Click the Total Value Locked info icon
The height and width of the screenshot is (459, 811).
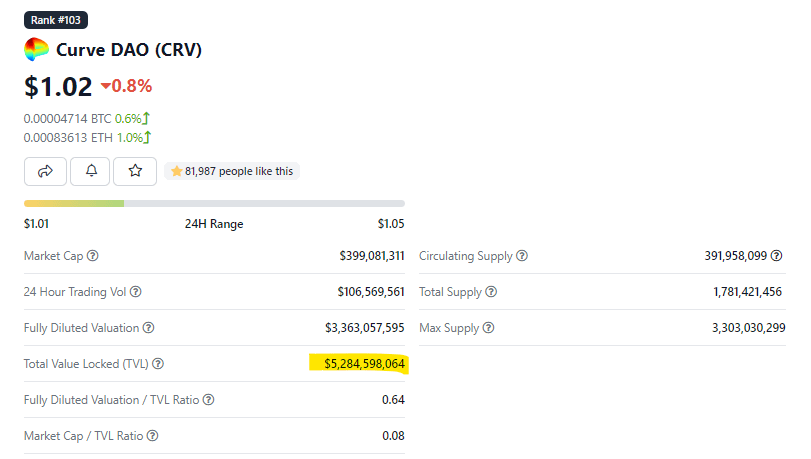point(158,364)
